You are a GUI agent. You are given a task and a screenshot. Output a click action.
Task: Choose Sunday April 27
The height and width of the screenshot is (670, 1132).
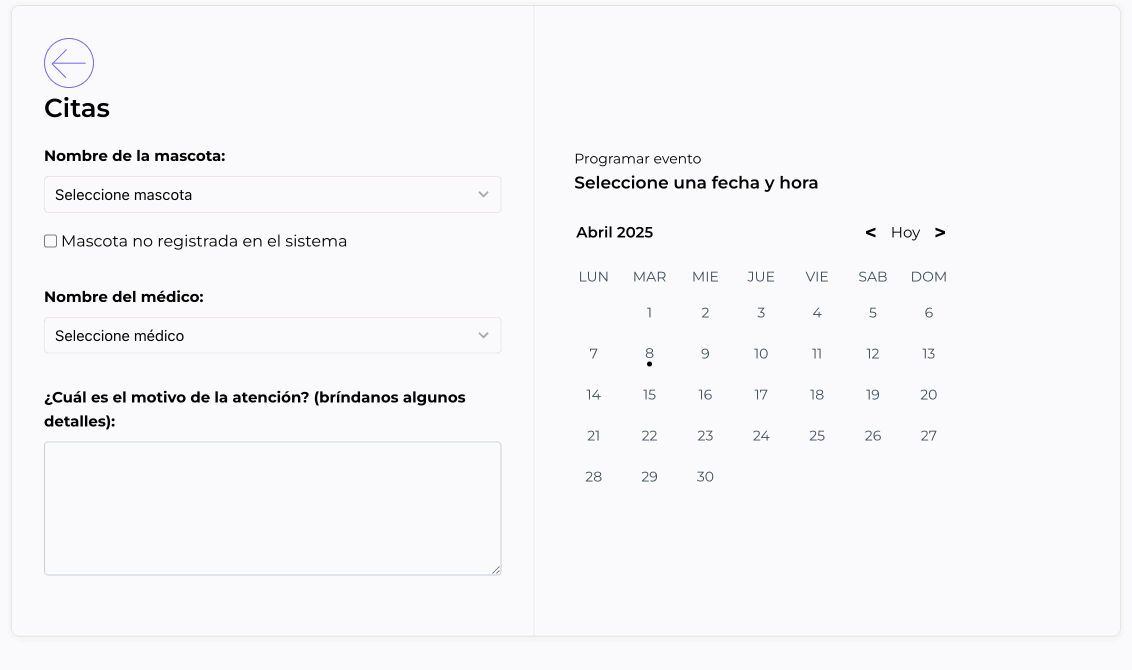(x=929, y=436)
